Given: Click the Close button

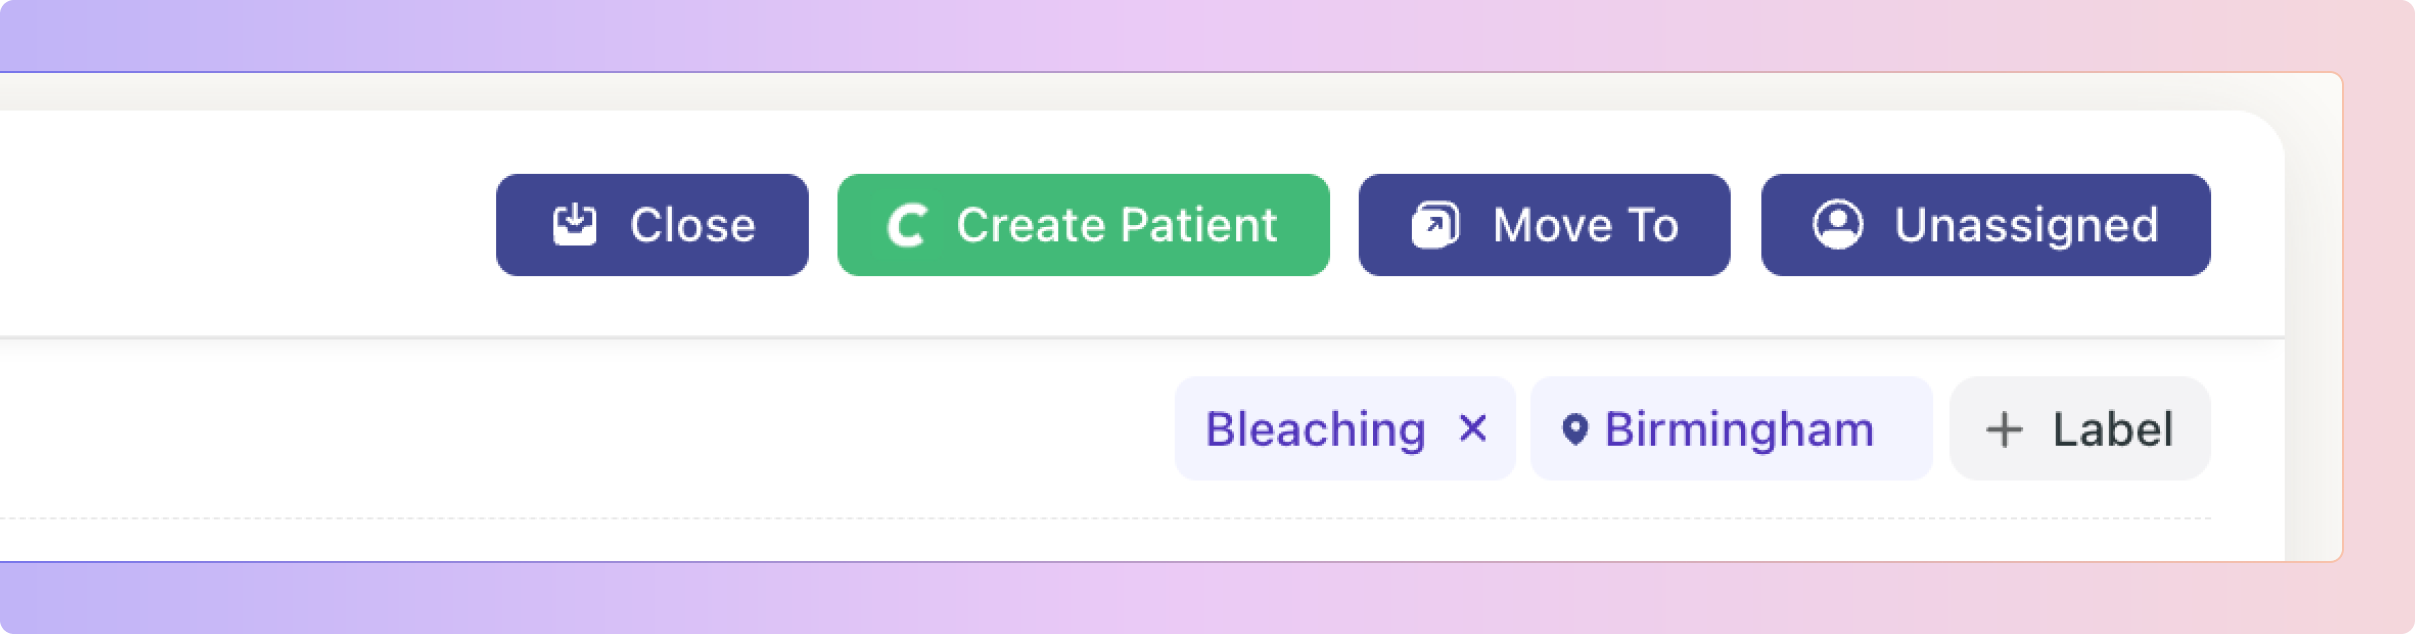Looking at the screenshot, I should [652, 225].
